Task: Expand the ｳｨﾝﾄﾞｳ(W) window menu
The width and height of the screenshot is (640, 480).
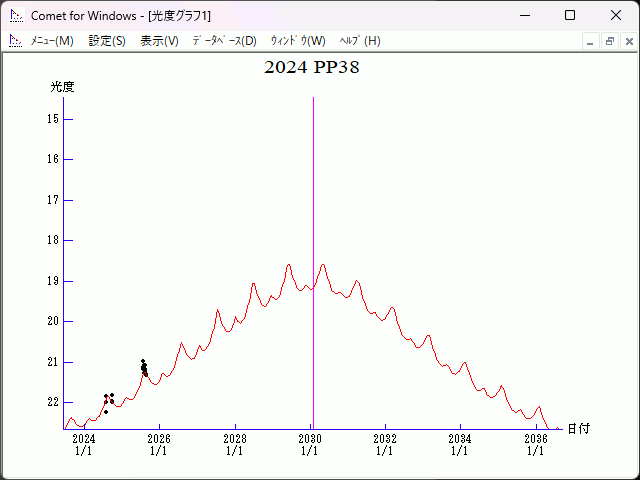Action: pyautogui.click(x=297, y=41)
